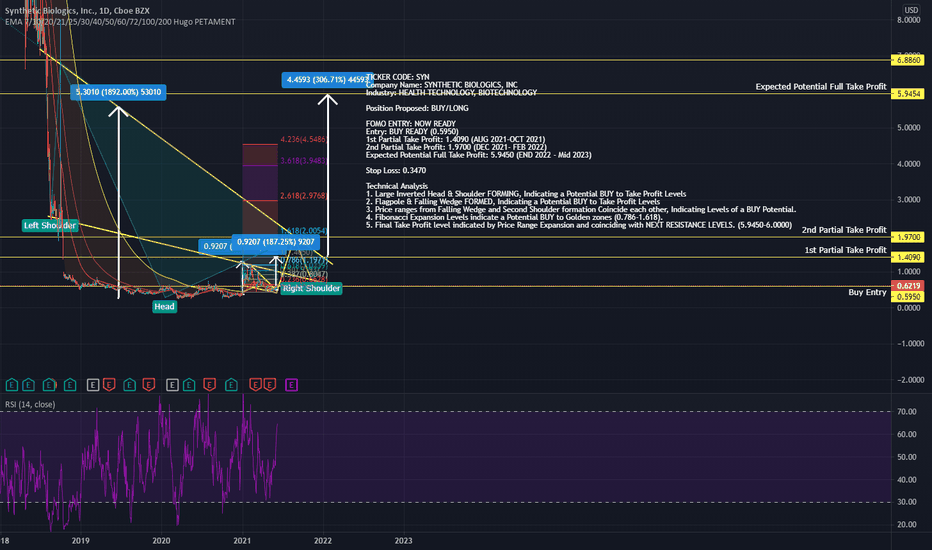Click the 4.236(4.5486) Fibonacci level
Viewport: 932px width, 550px height.
point(304,140)
